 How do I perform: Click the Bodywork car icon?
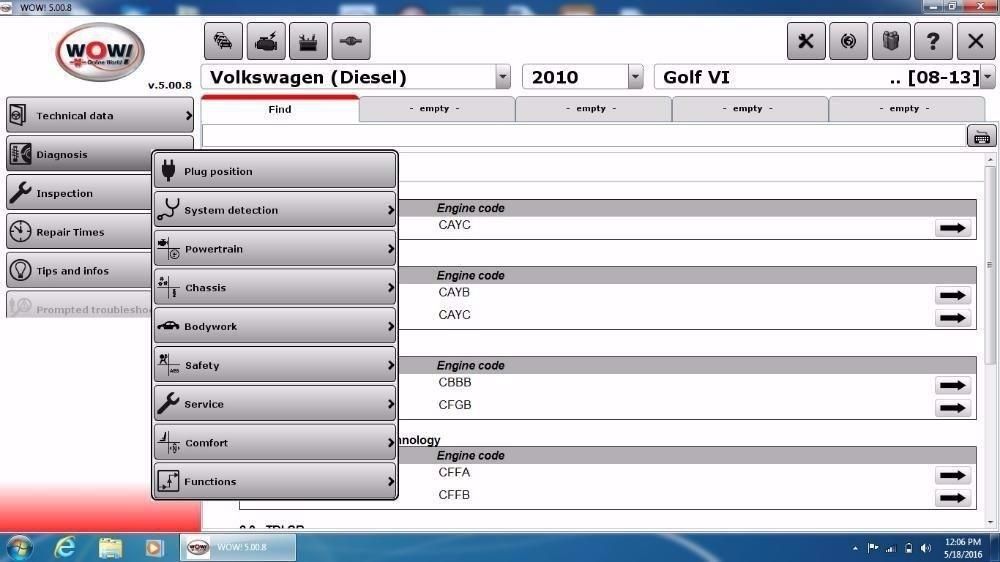pyautogui.click(x=168, y=325)
